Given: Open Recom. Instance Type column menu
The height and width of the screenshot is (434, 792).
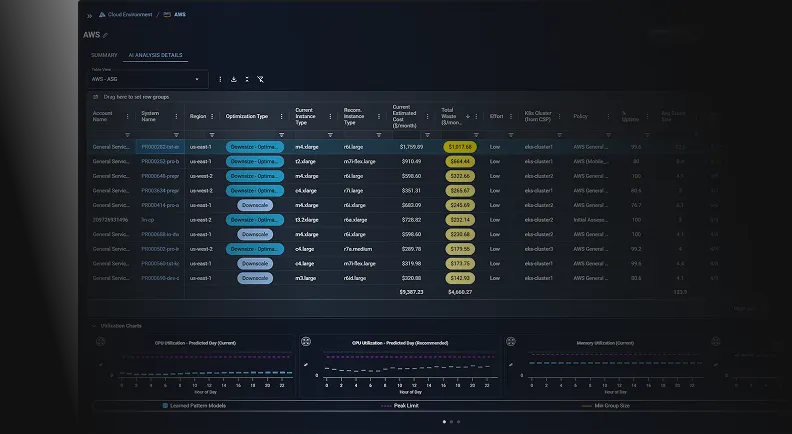Looking at the screenshot, I should (x=379, y=117).
